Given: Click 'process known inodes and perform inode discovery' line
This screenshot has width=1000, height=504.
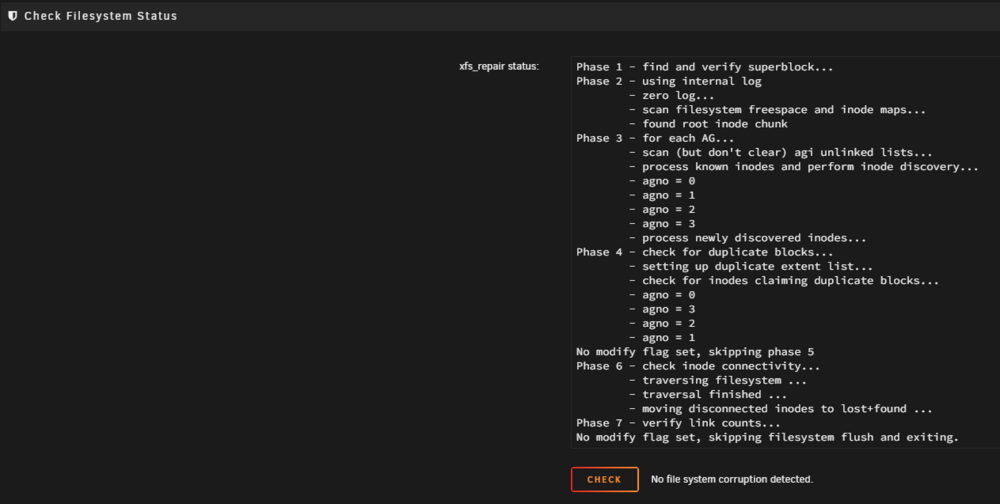Looking at the screenshot, I should pyautogui.click(x=804, y=167).
